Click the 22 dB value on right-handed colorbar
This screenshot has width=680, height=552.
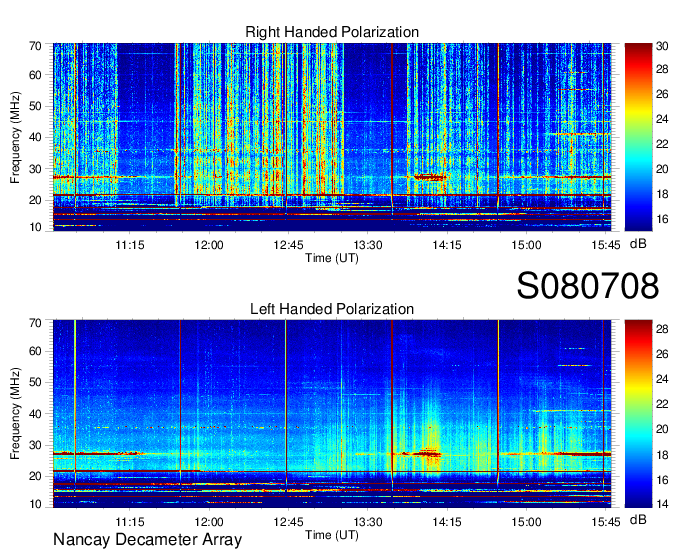[x=662, y=144]
